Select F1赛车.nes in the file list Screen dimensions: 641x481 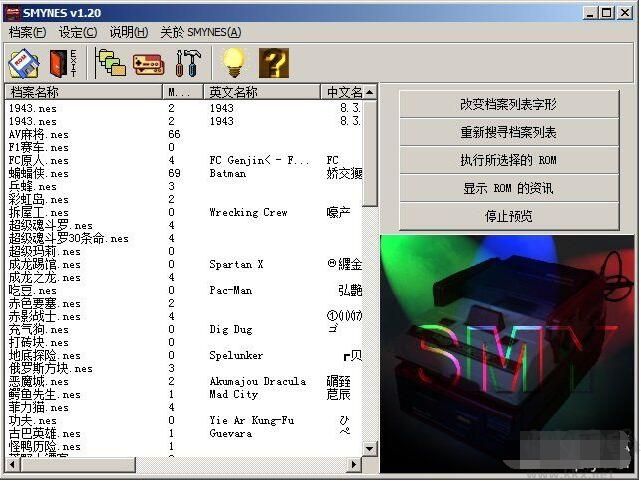tap(38, 148)
